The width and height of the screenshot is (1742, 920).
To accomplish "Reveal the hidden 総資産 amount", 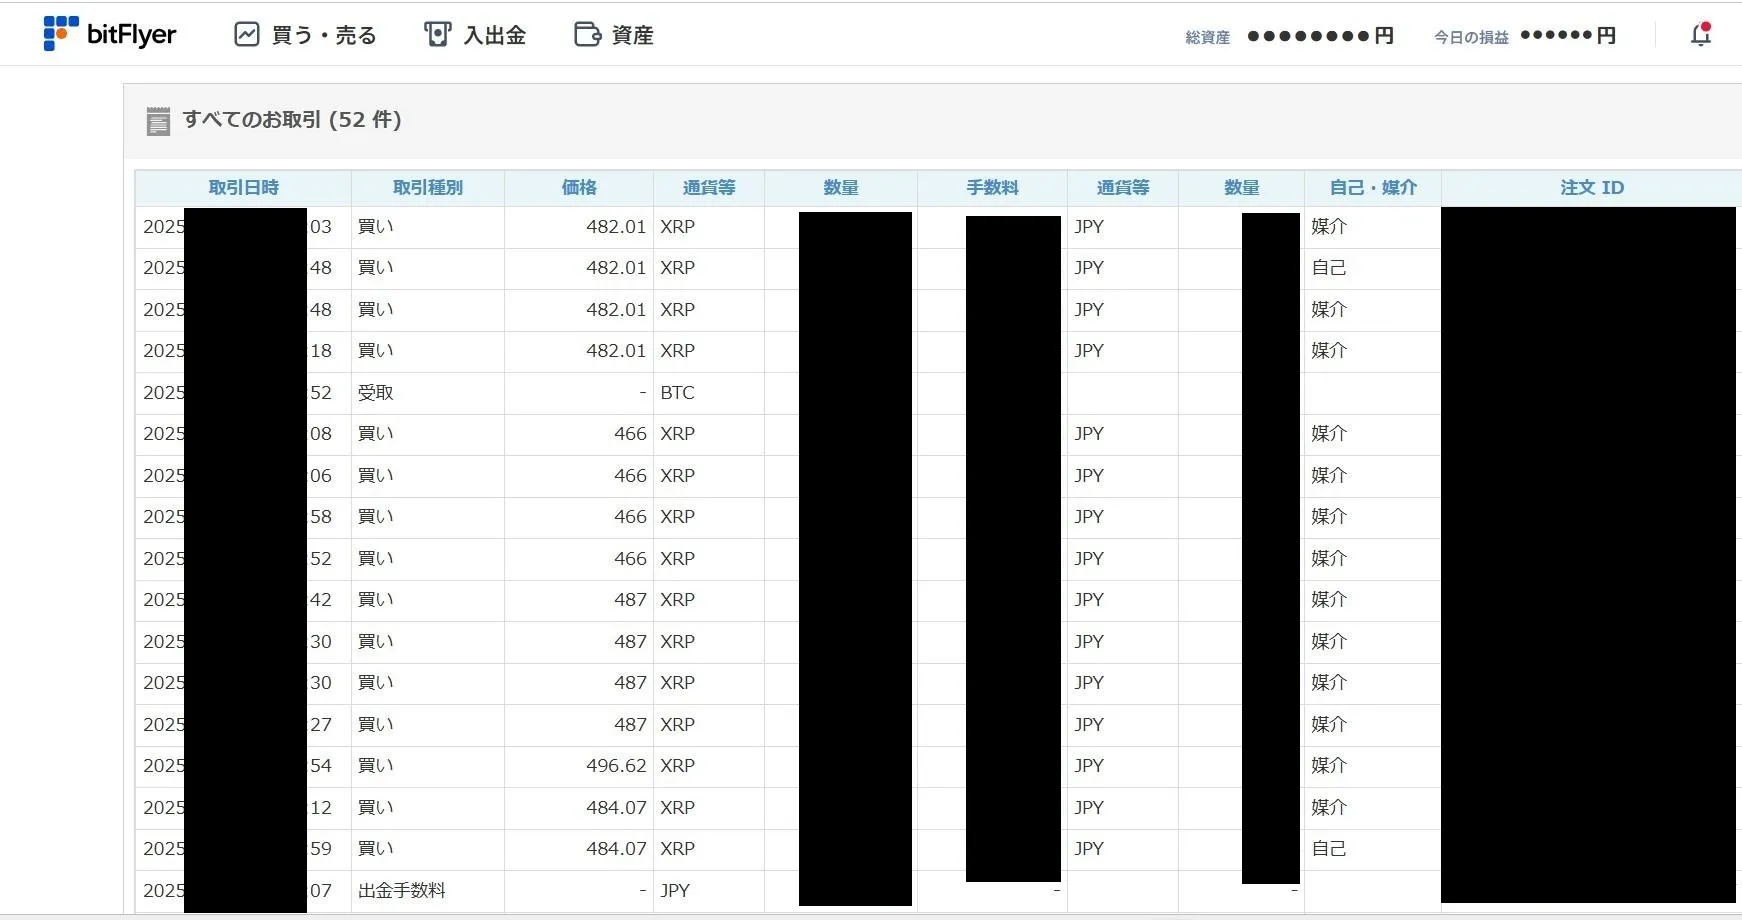I will tap(1320, 36).
